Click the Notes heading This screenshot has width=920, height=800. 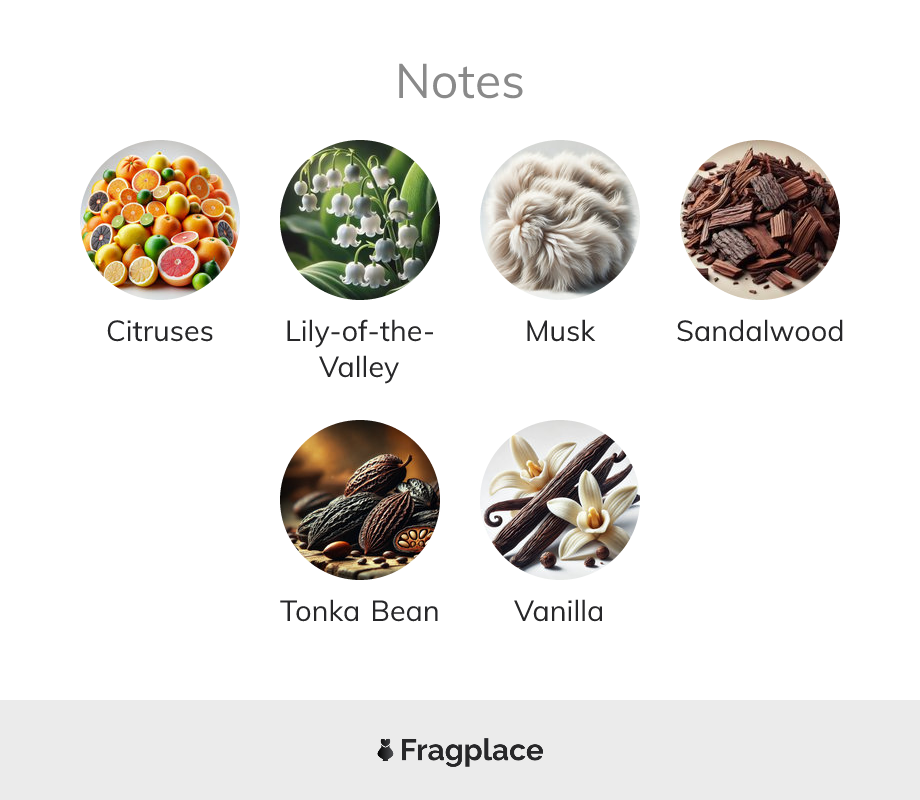coord(460,82)
